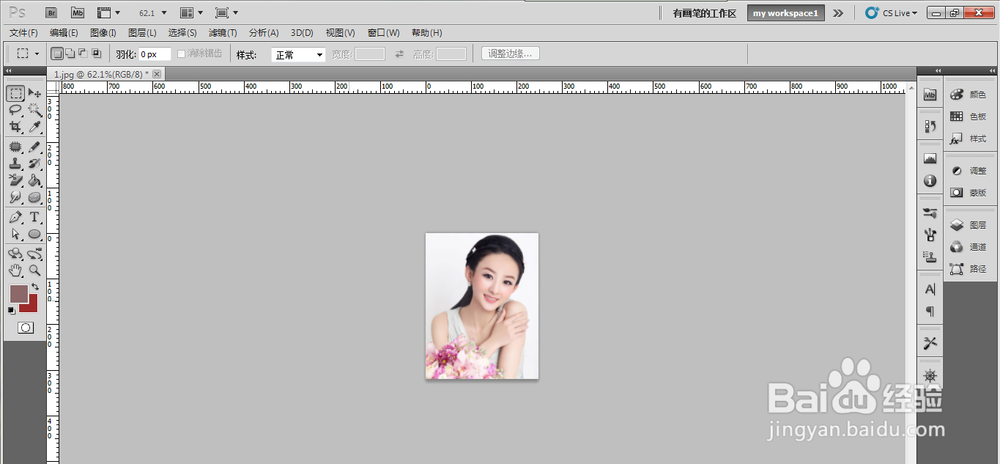Select the 3D Object Rotate tool
This screenshot has width=1000, height=464.
point(16,254)
